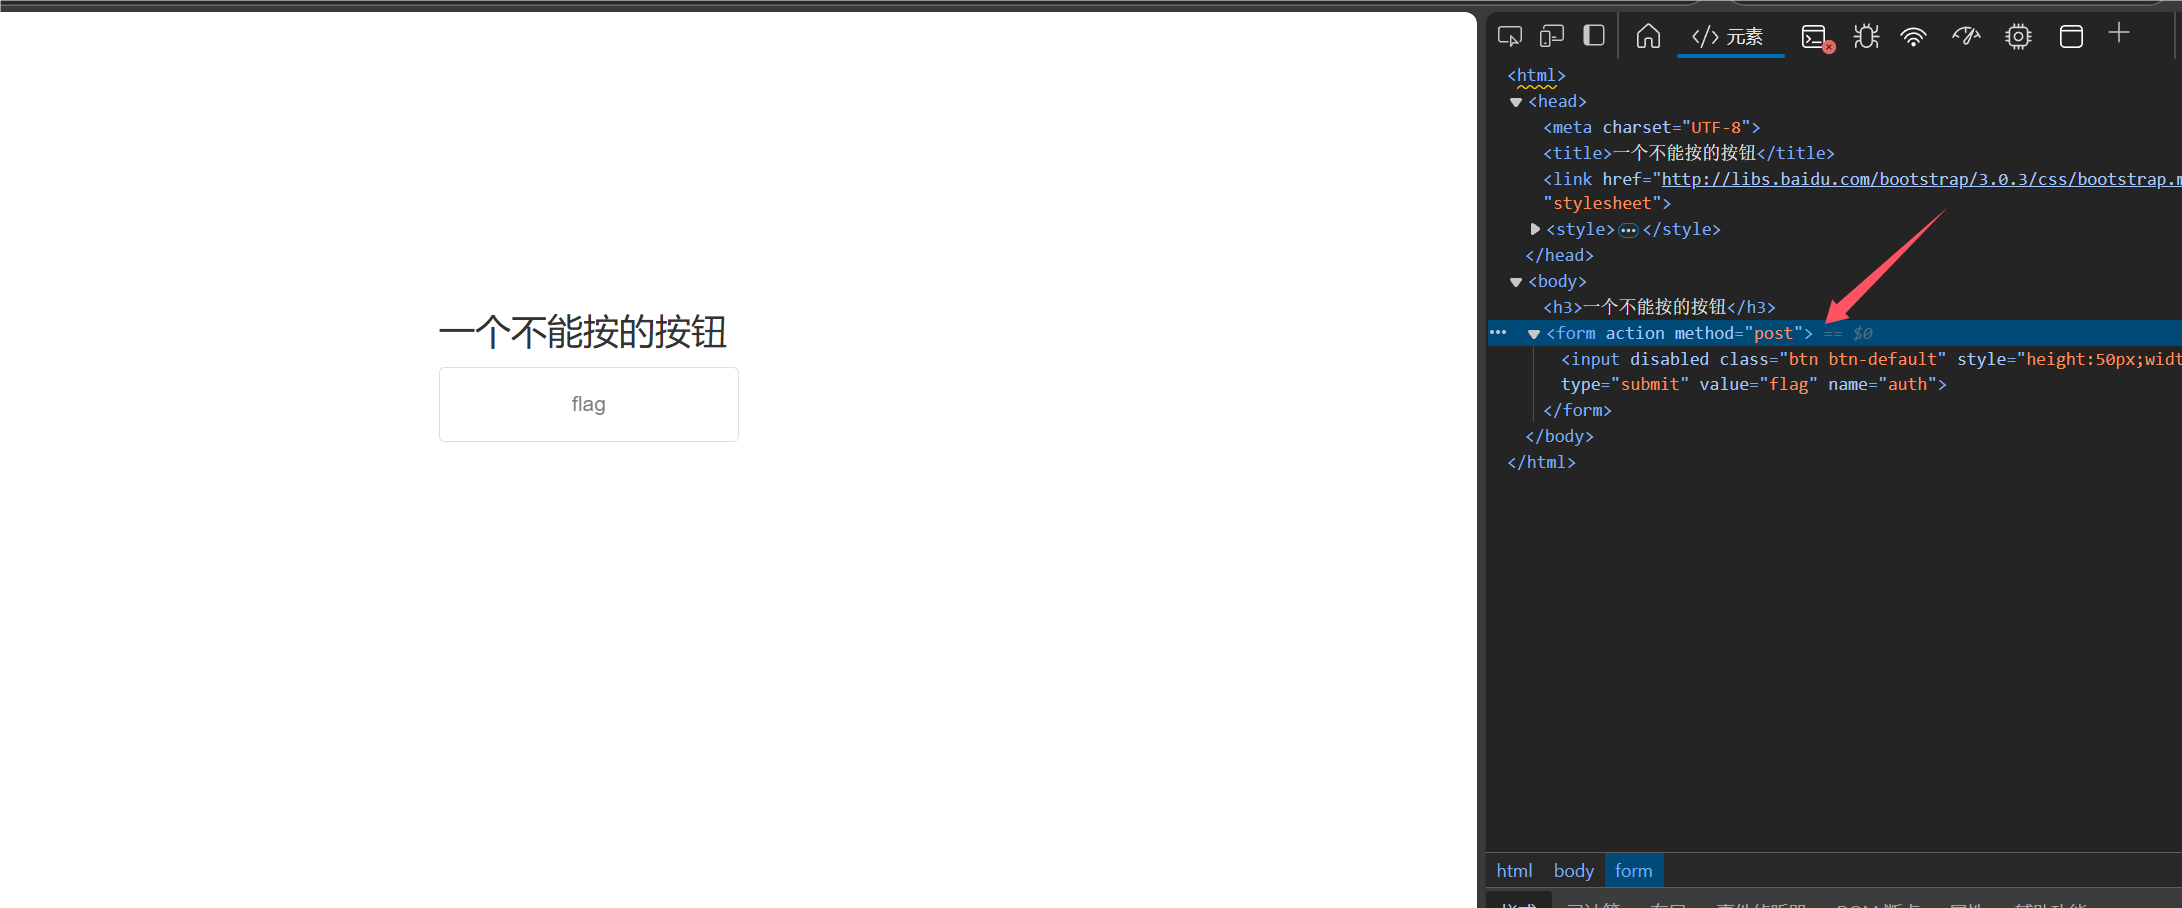Select html in the breadcrumb bar
This screenshot has width=2182, height=908.
(1514, 871)
